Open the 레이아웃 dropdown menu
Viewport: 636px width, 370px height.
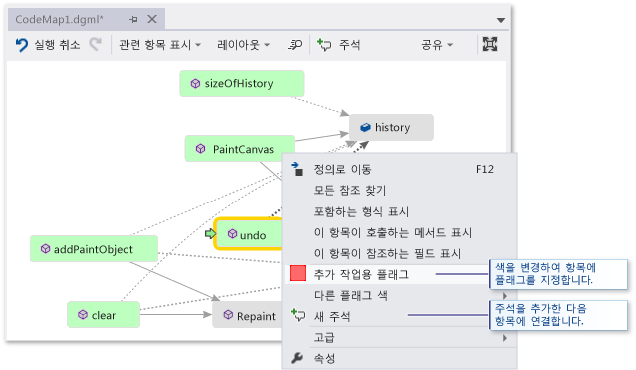tap(243, 45)
